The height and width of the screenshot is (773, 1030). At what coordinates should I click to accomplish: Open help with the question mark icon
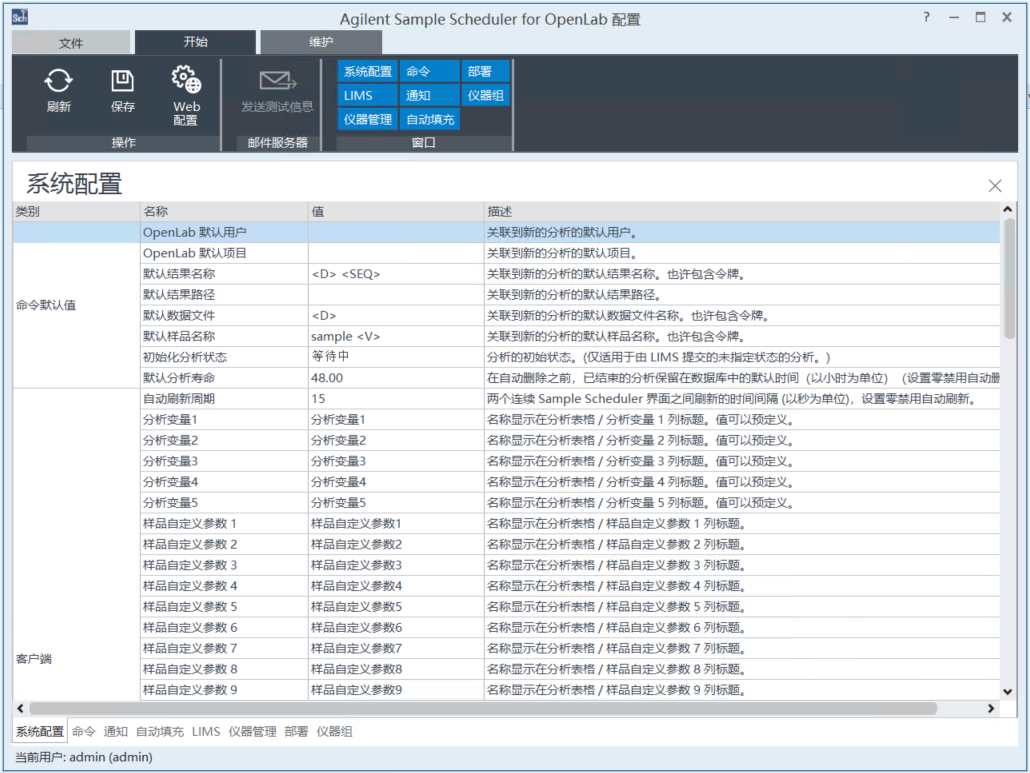pos(926,17)
